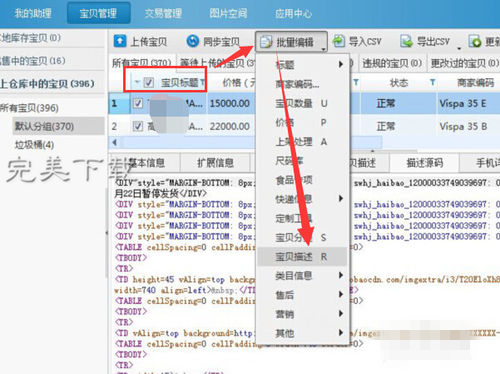500x374 pixels.
Task: Choose 食品专项 menu entry
Action: 302,180
